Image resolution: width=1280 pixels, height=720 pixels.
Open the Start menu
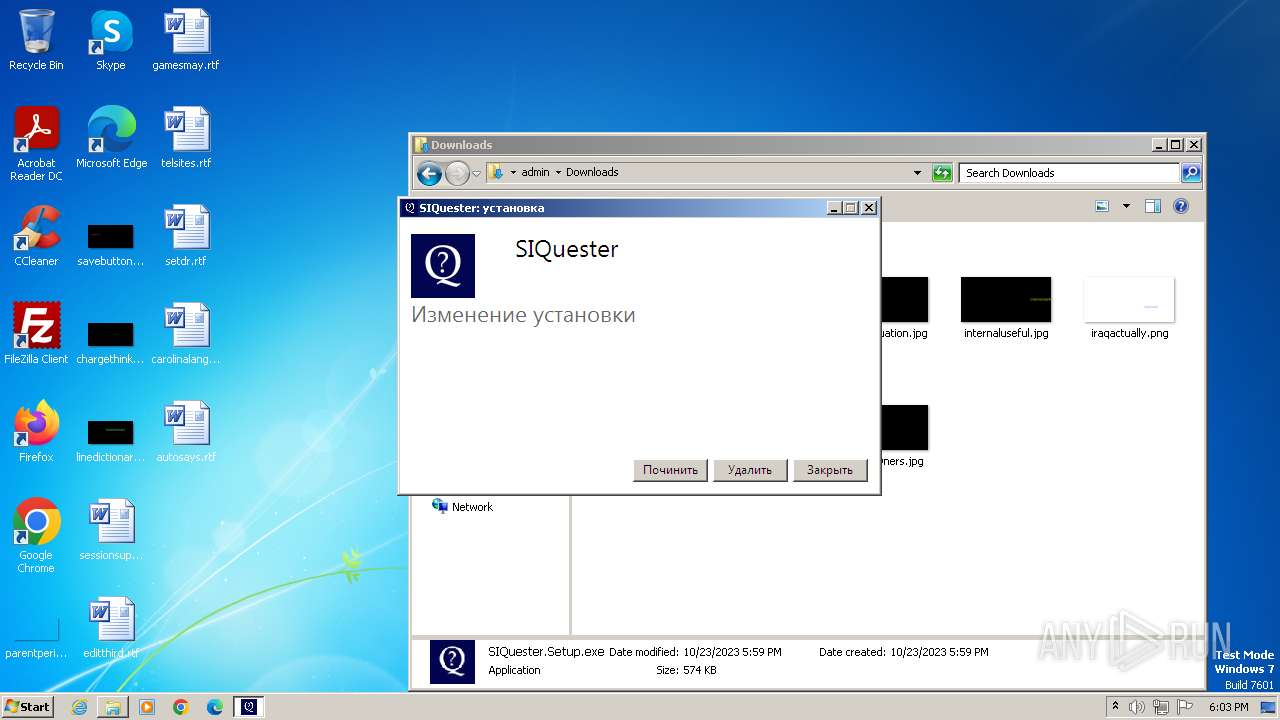point(28,706)
